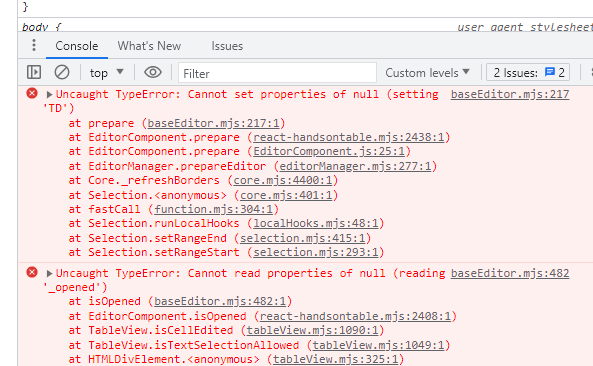Screen dimensions: 593x366
Task: Open the editorManager.mjs:277:1 link
Action: (x=355, y=166)
